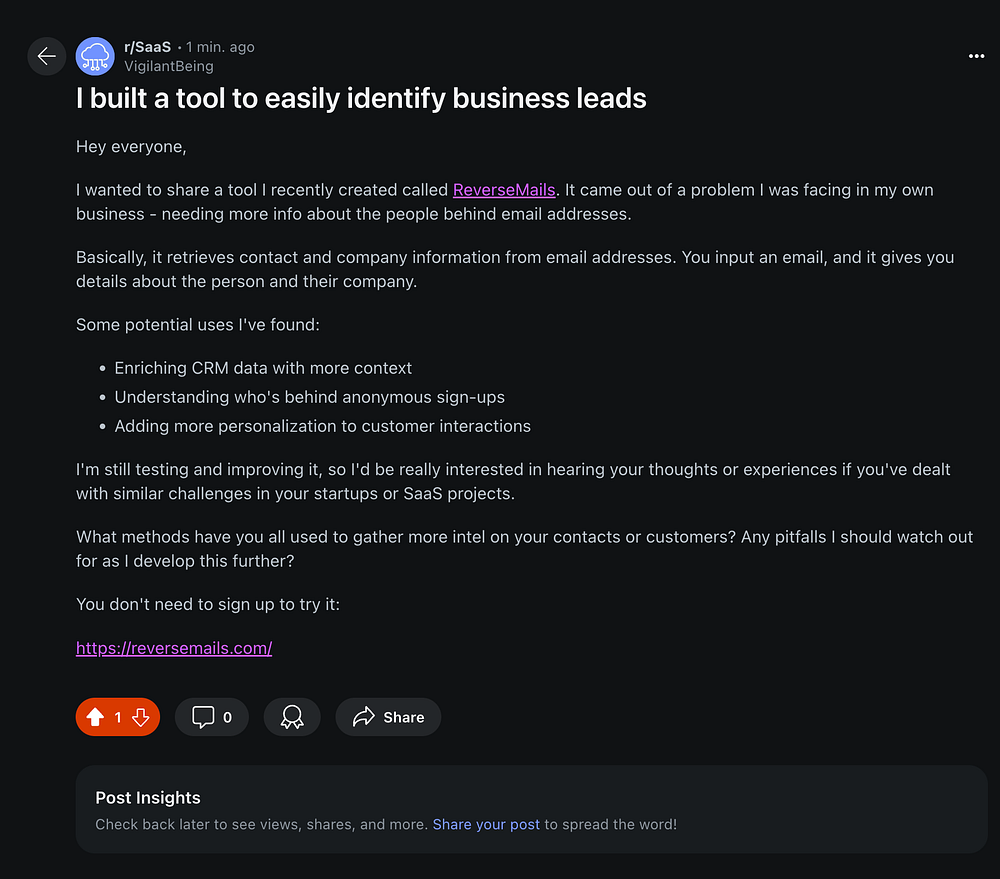
Task: Click the Post Insights heading
Action: pos(148,798)
